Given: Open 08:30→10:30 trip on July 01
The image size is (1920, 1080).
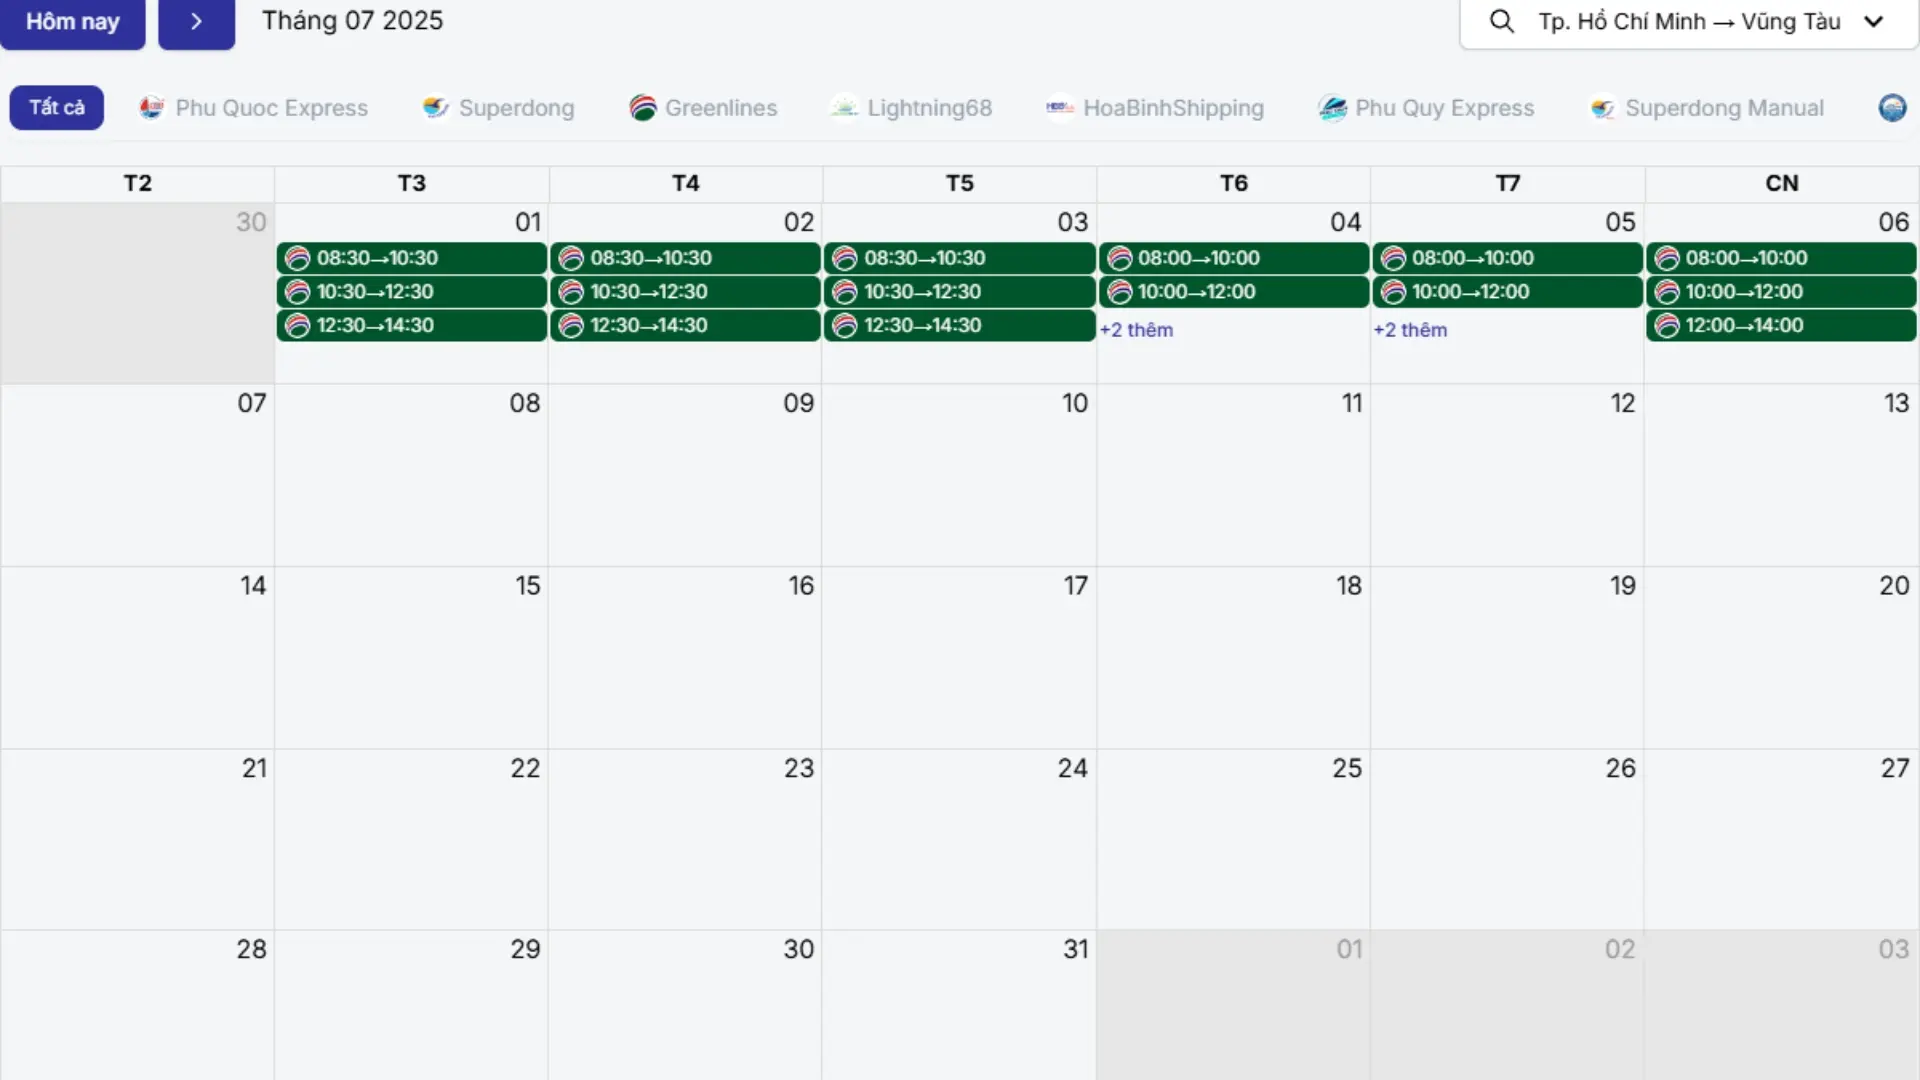Looking at the screenshot, I should pyautogui.click(x=412, y=258).
